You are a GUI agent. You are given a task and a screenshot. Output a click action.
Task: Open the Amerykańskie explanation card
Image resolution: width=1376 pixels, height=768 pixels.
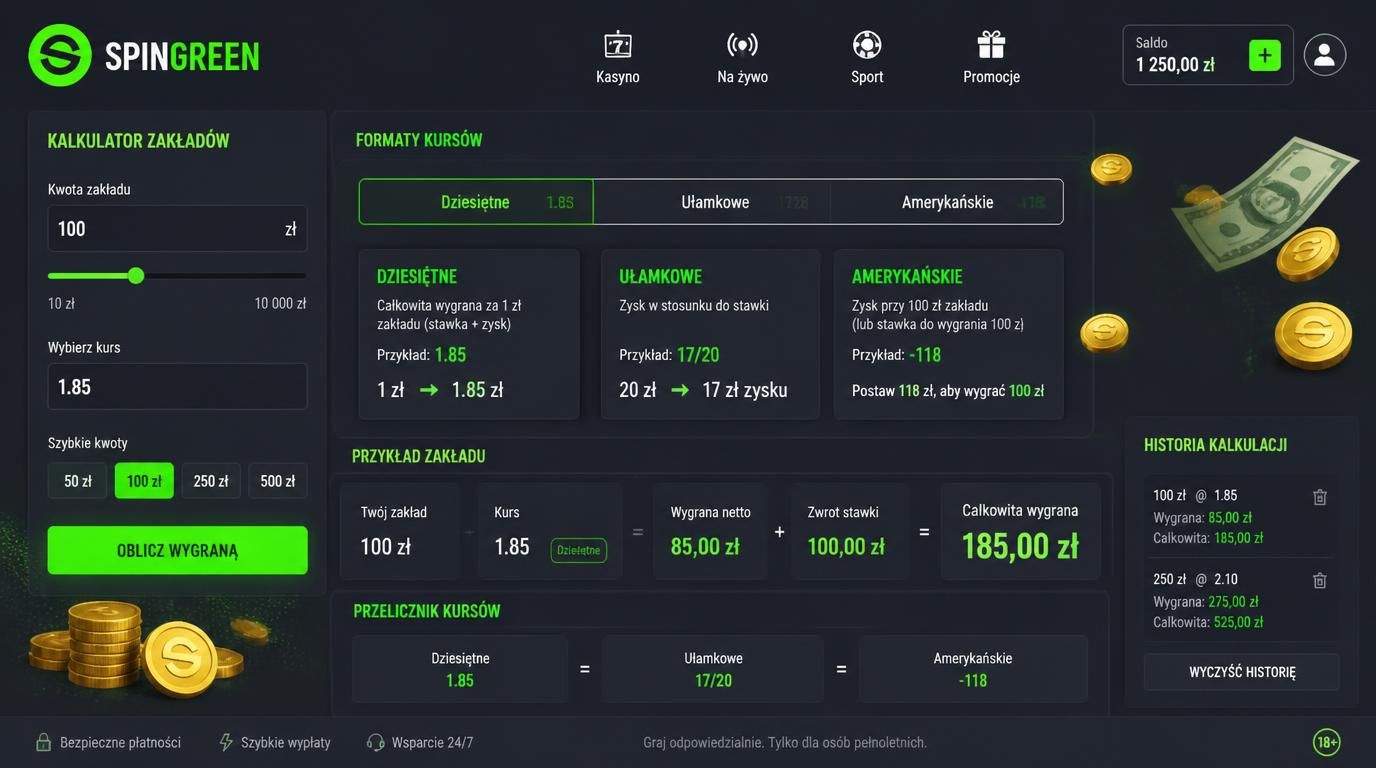click(949, 334)
